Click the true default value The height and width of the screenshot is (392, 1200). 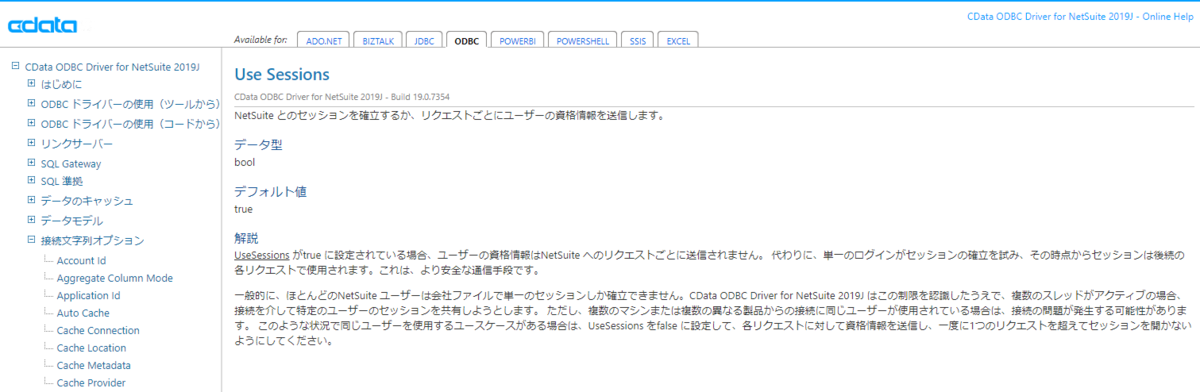(243, 209)
